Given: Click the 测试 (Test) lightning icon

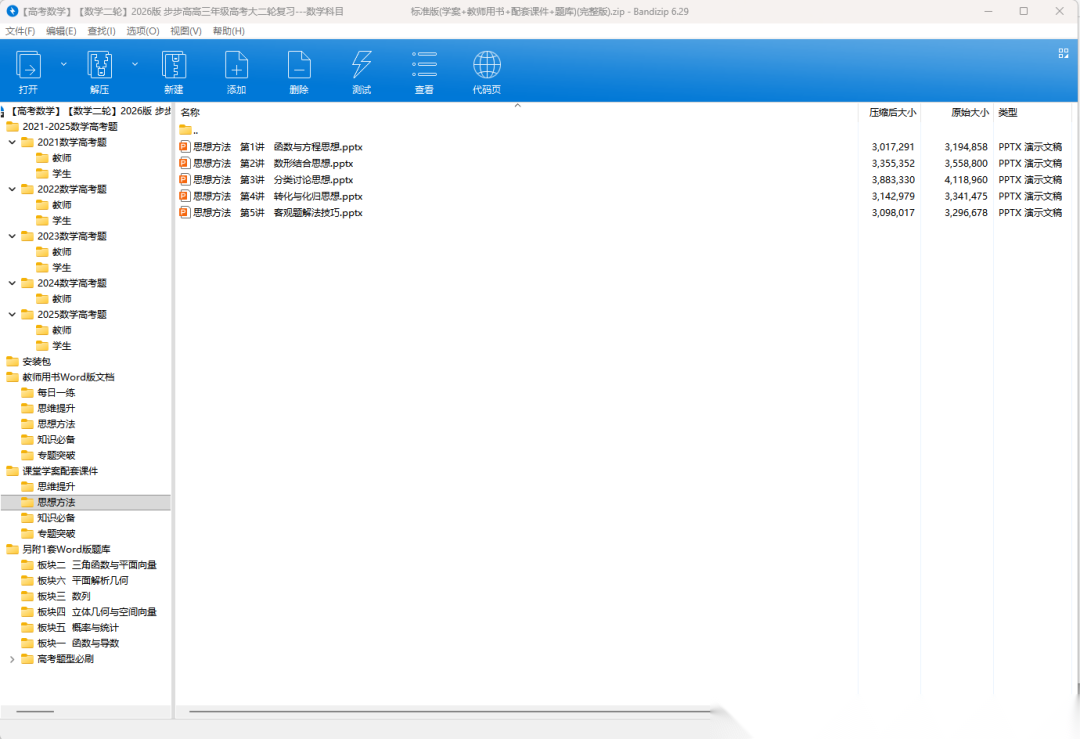Looking at the screenshot, I should pyautogui.click(x=361, y=67).
